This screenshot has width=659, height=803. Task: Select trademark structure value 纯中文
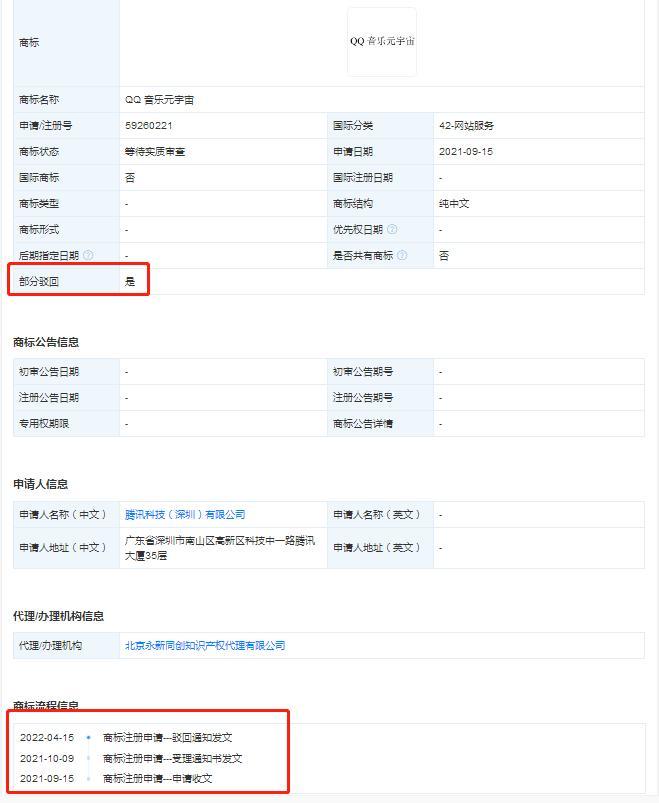click(454, 203)
